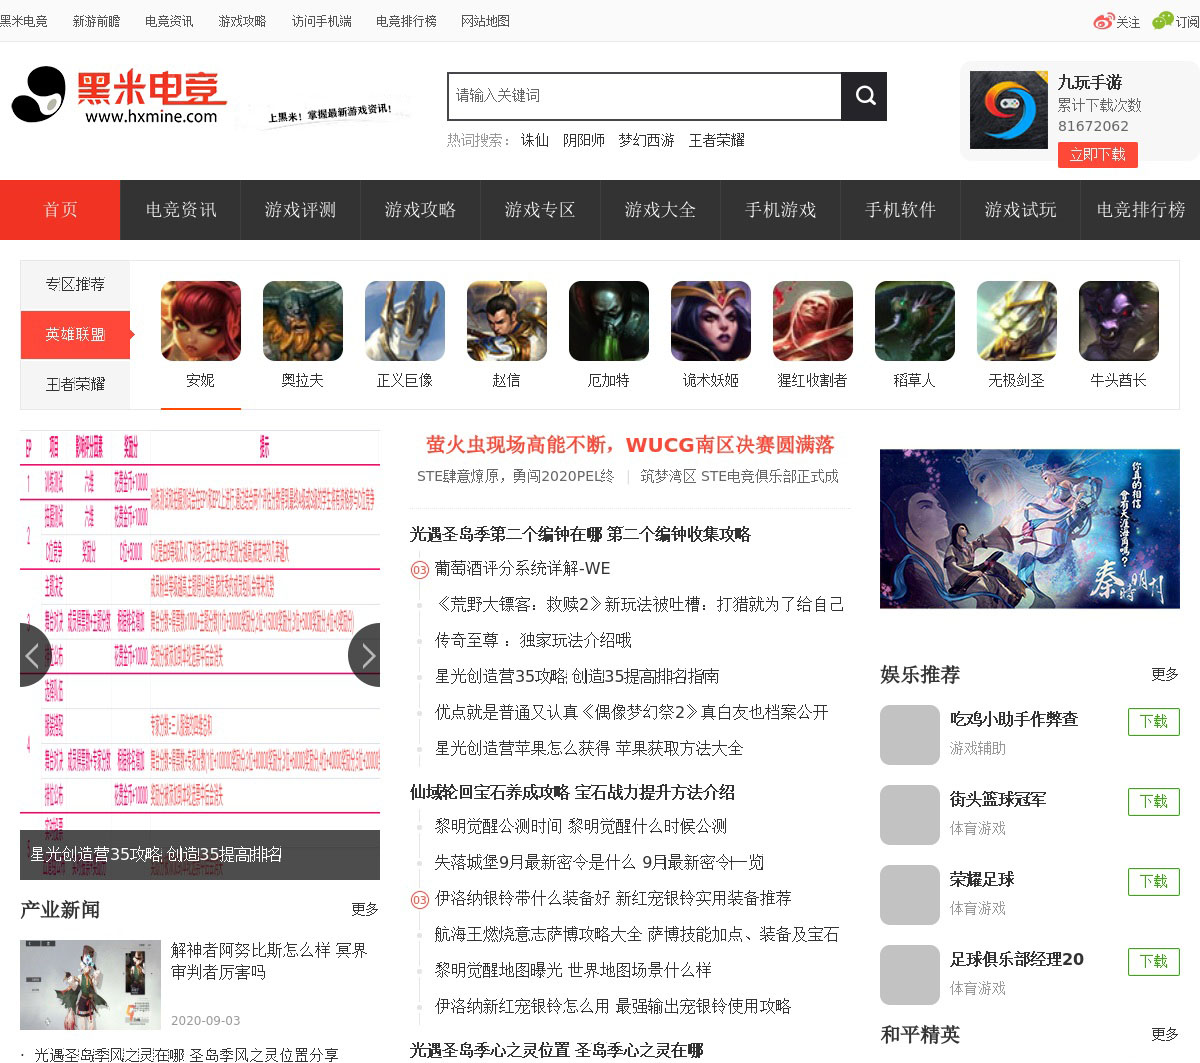1200x1063 pixels.
Task: Select the 厄加特 hero avatar
Action: coord(608,321)
